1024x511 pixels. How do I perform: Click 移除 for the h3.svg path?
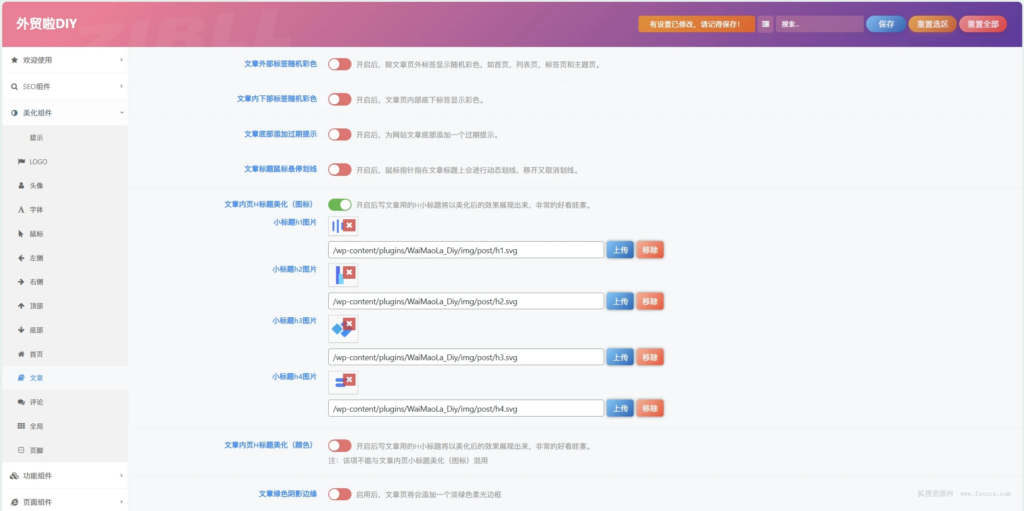(650, 357)
